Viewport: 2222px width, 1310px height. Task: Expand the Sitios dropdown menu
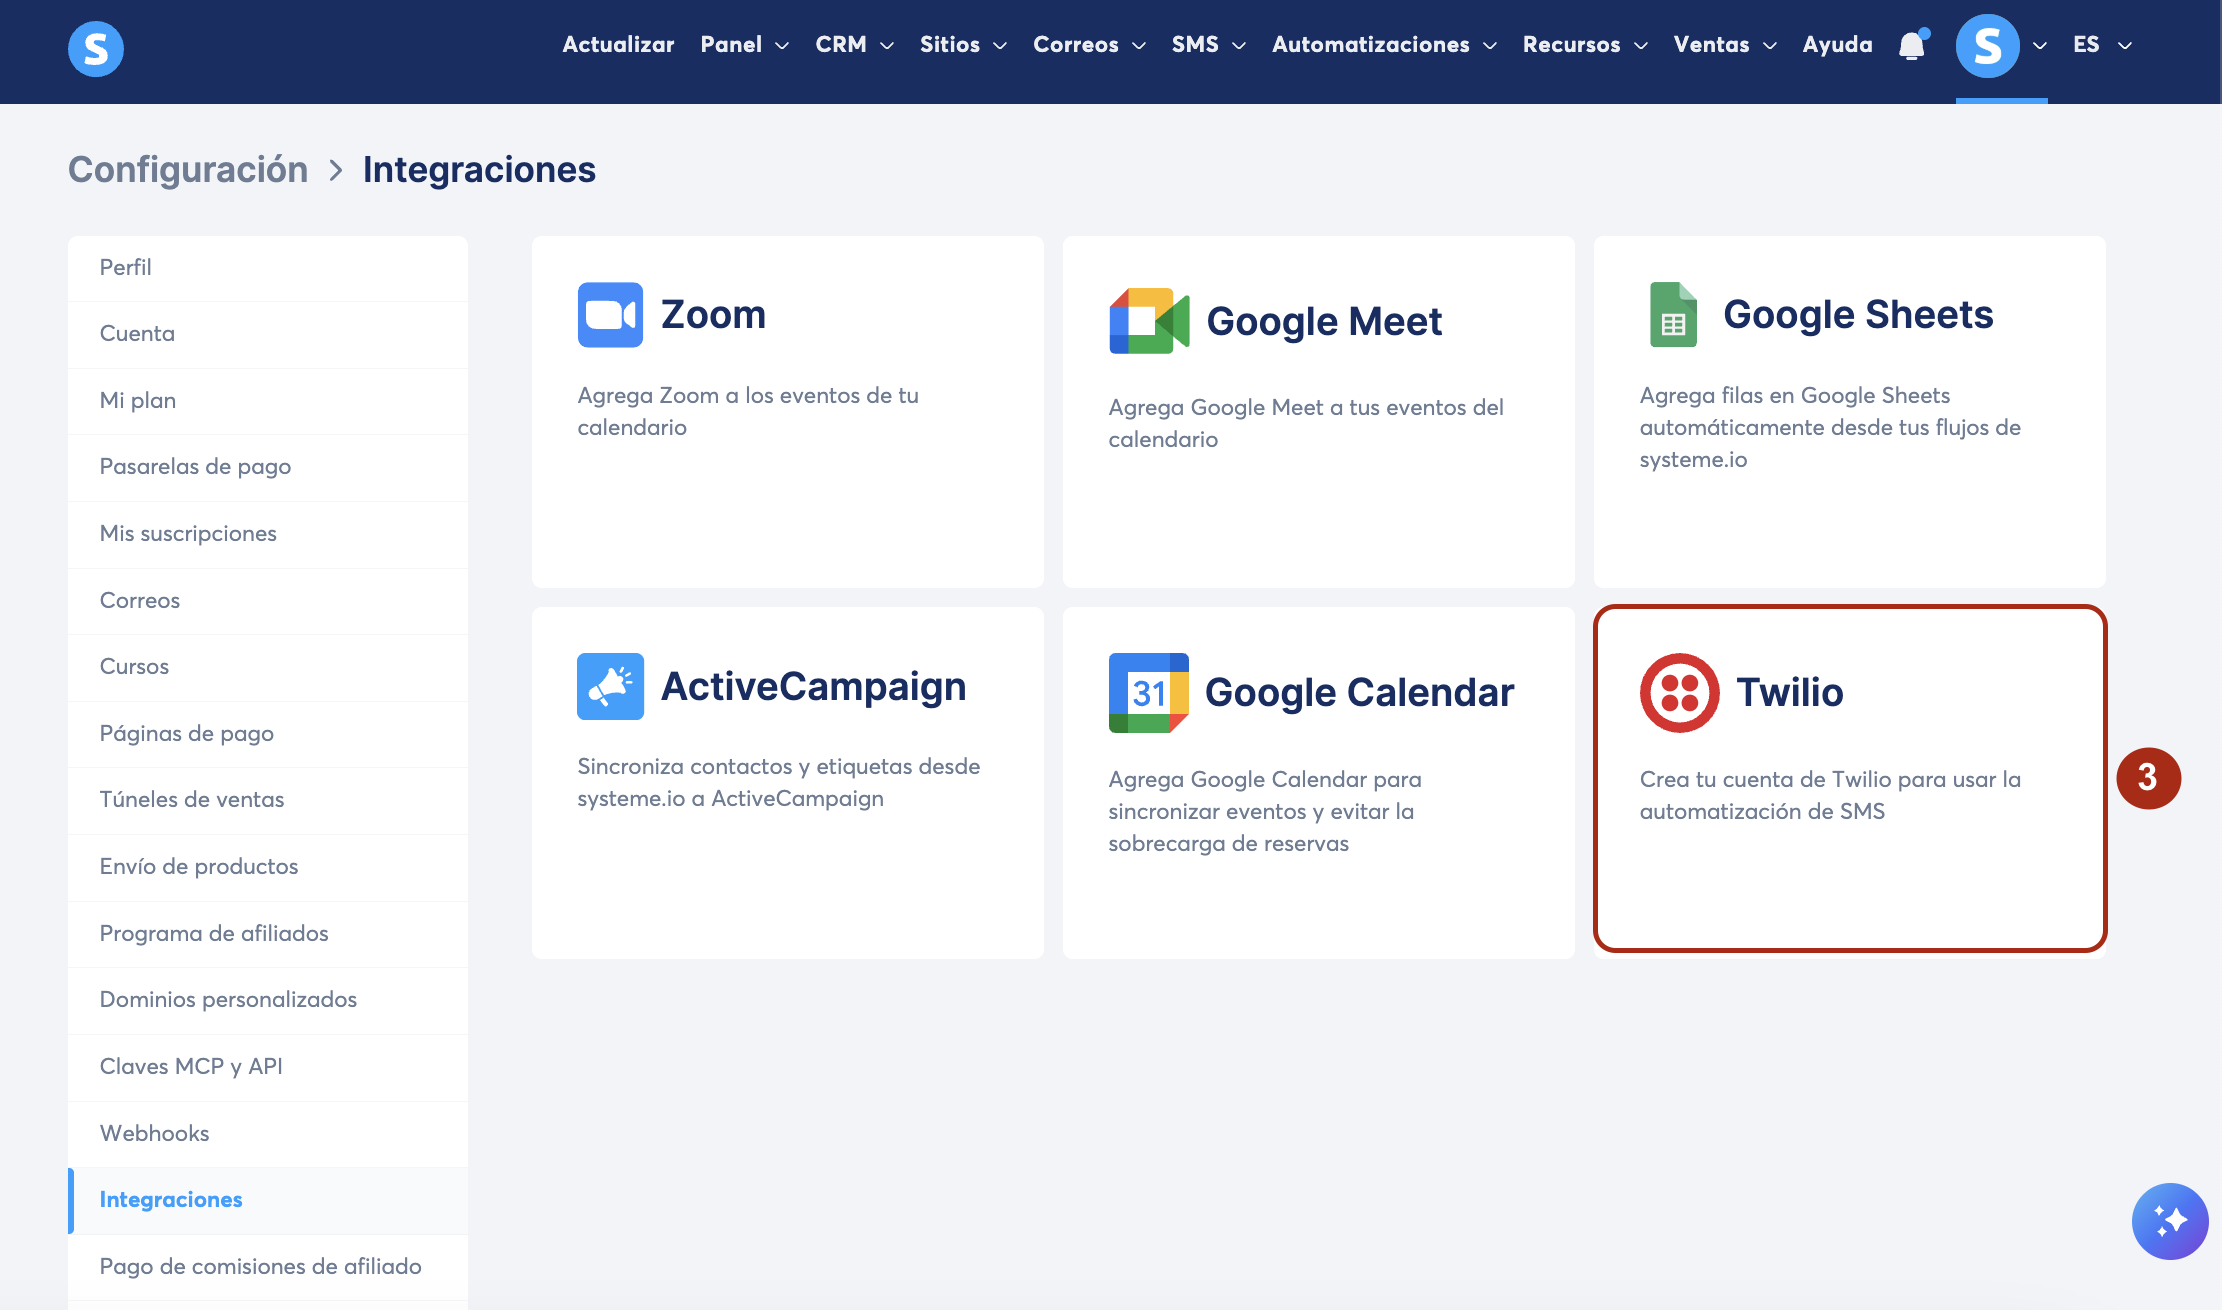(964, 45)
